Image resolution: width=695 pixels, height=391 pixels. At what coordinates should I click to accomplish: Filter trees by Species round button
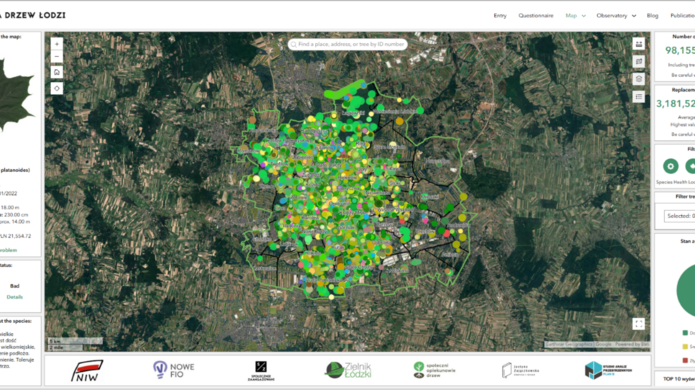[x=671, y=166]
